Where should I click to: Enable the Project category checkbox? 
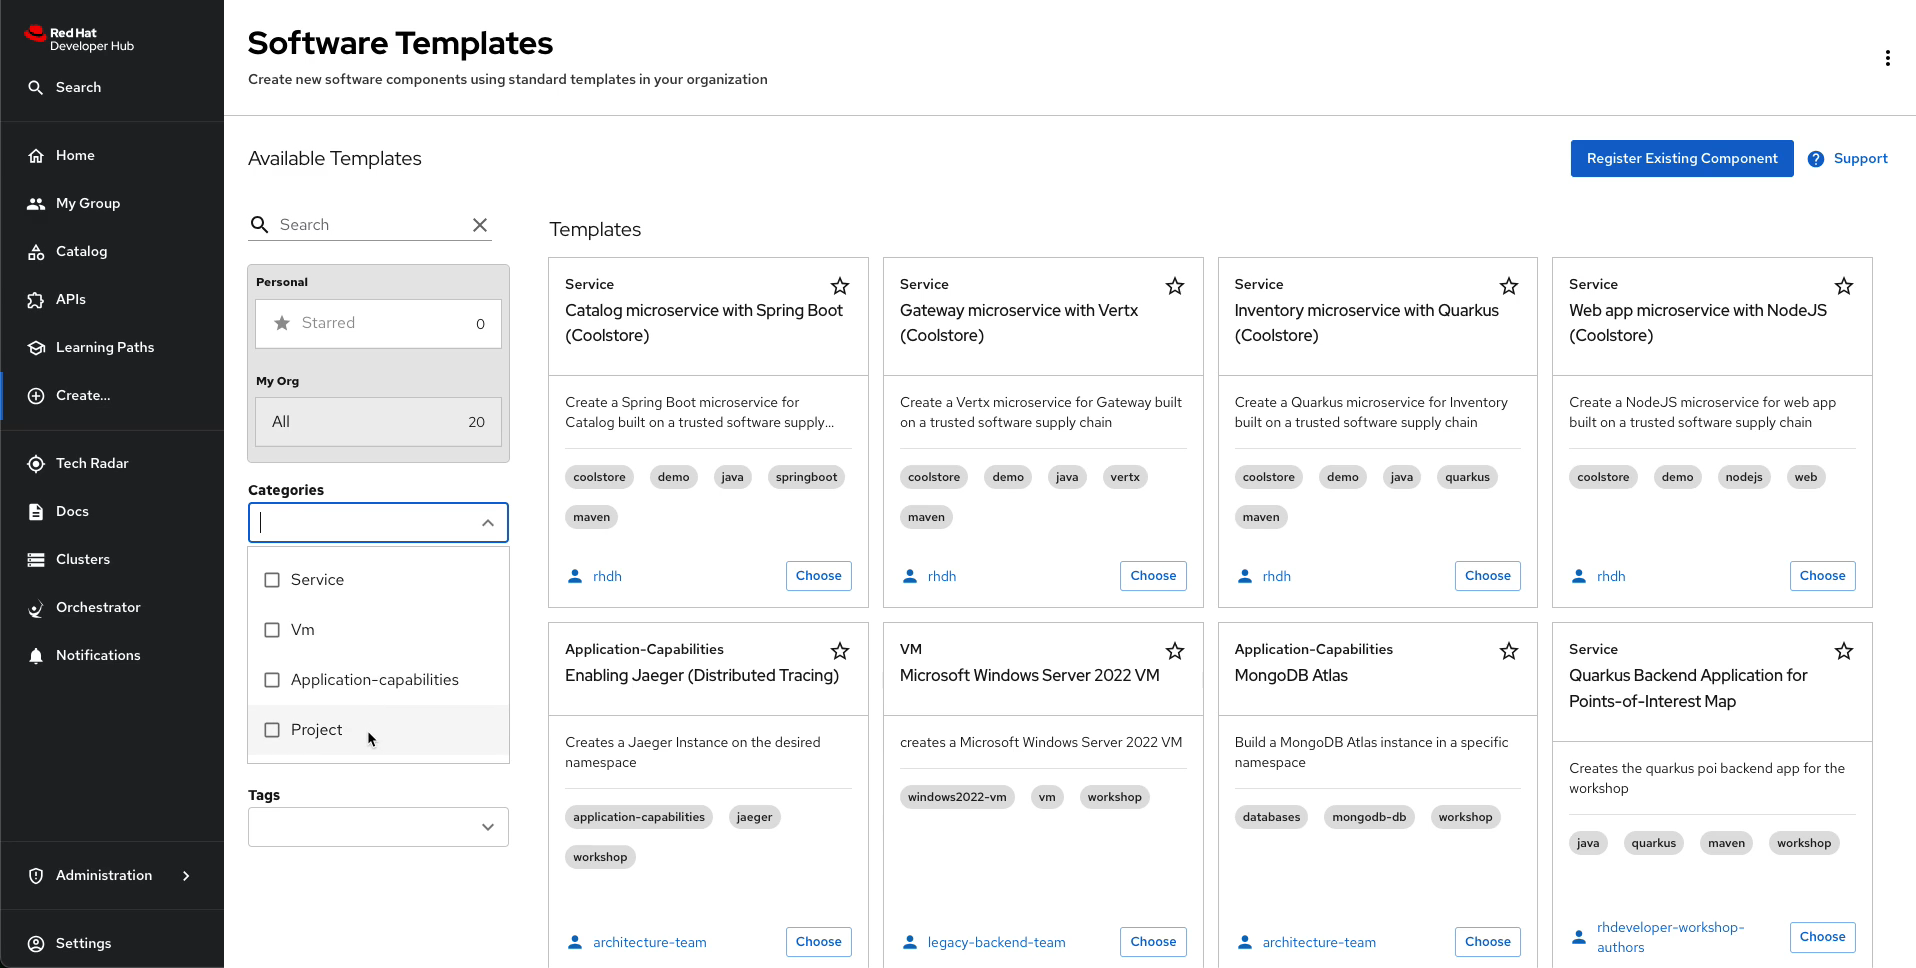point(272,730)
